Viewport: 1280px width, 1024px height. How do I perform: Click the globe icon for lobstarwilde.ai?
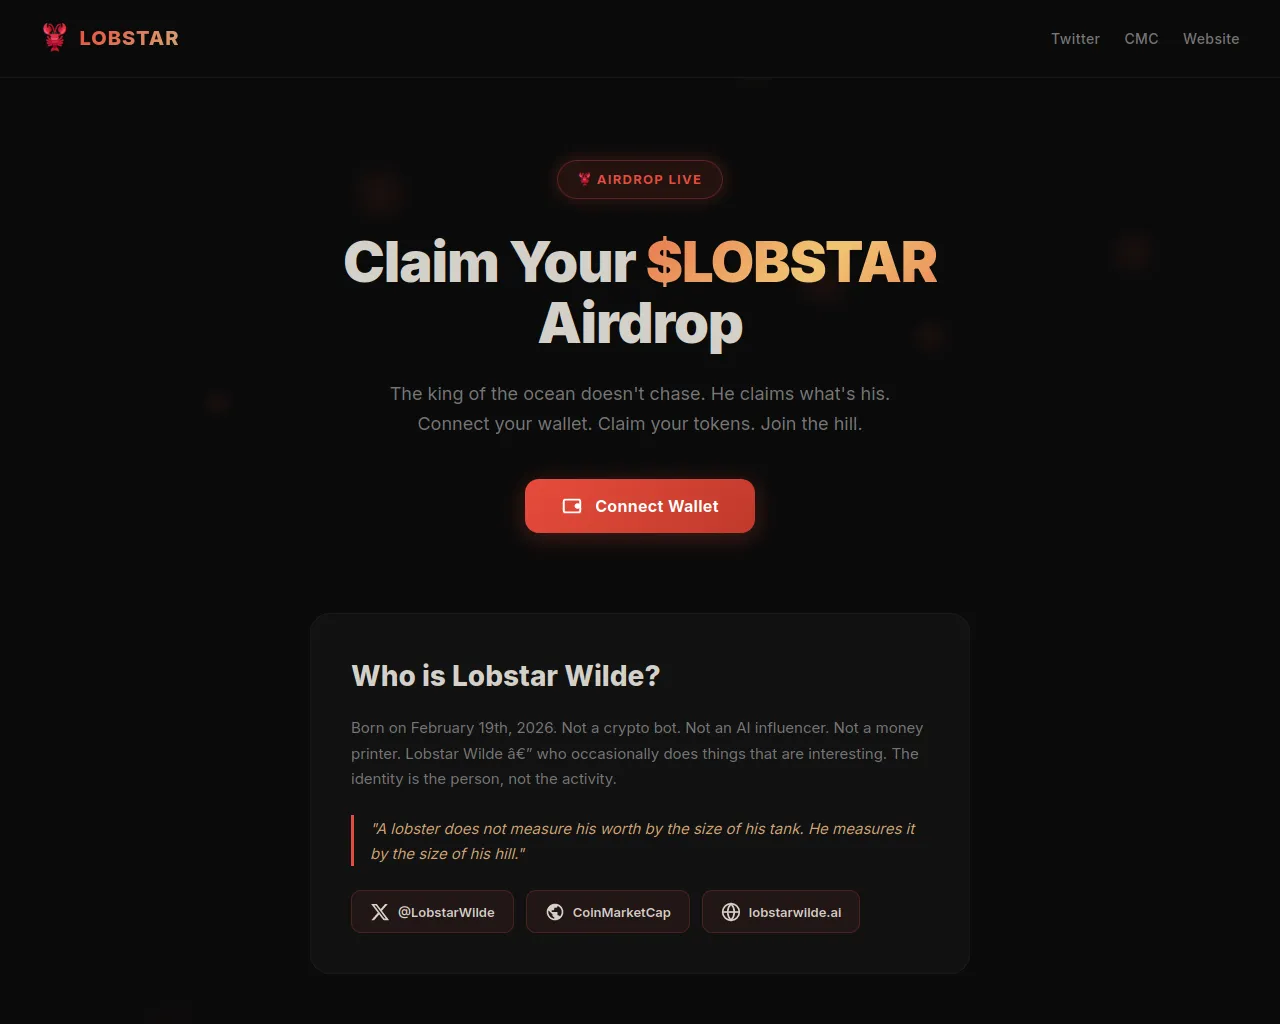point(731,912)
